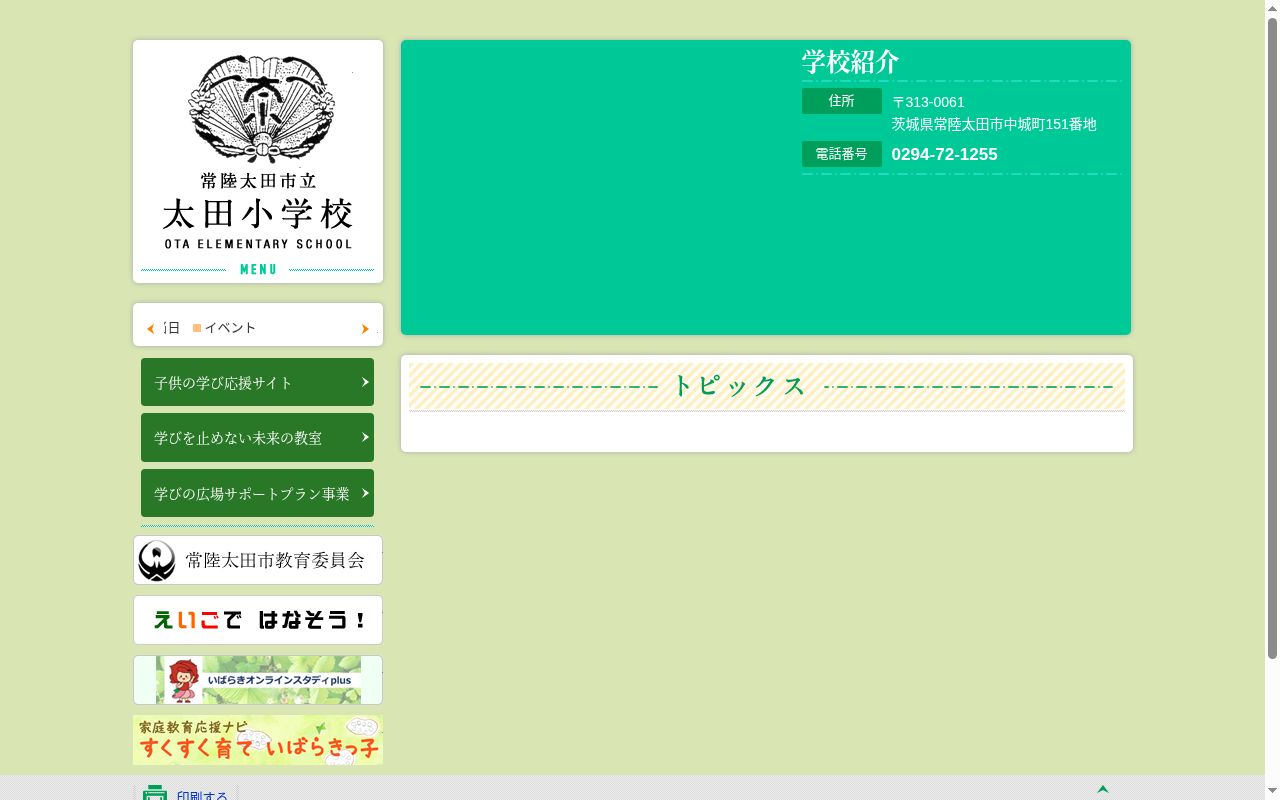Click 印刷する print link
This screenshot has width=1280, height=800.
click(x=202, y=796)
